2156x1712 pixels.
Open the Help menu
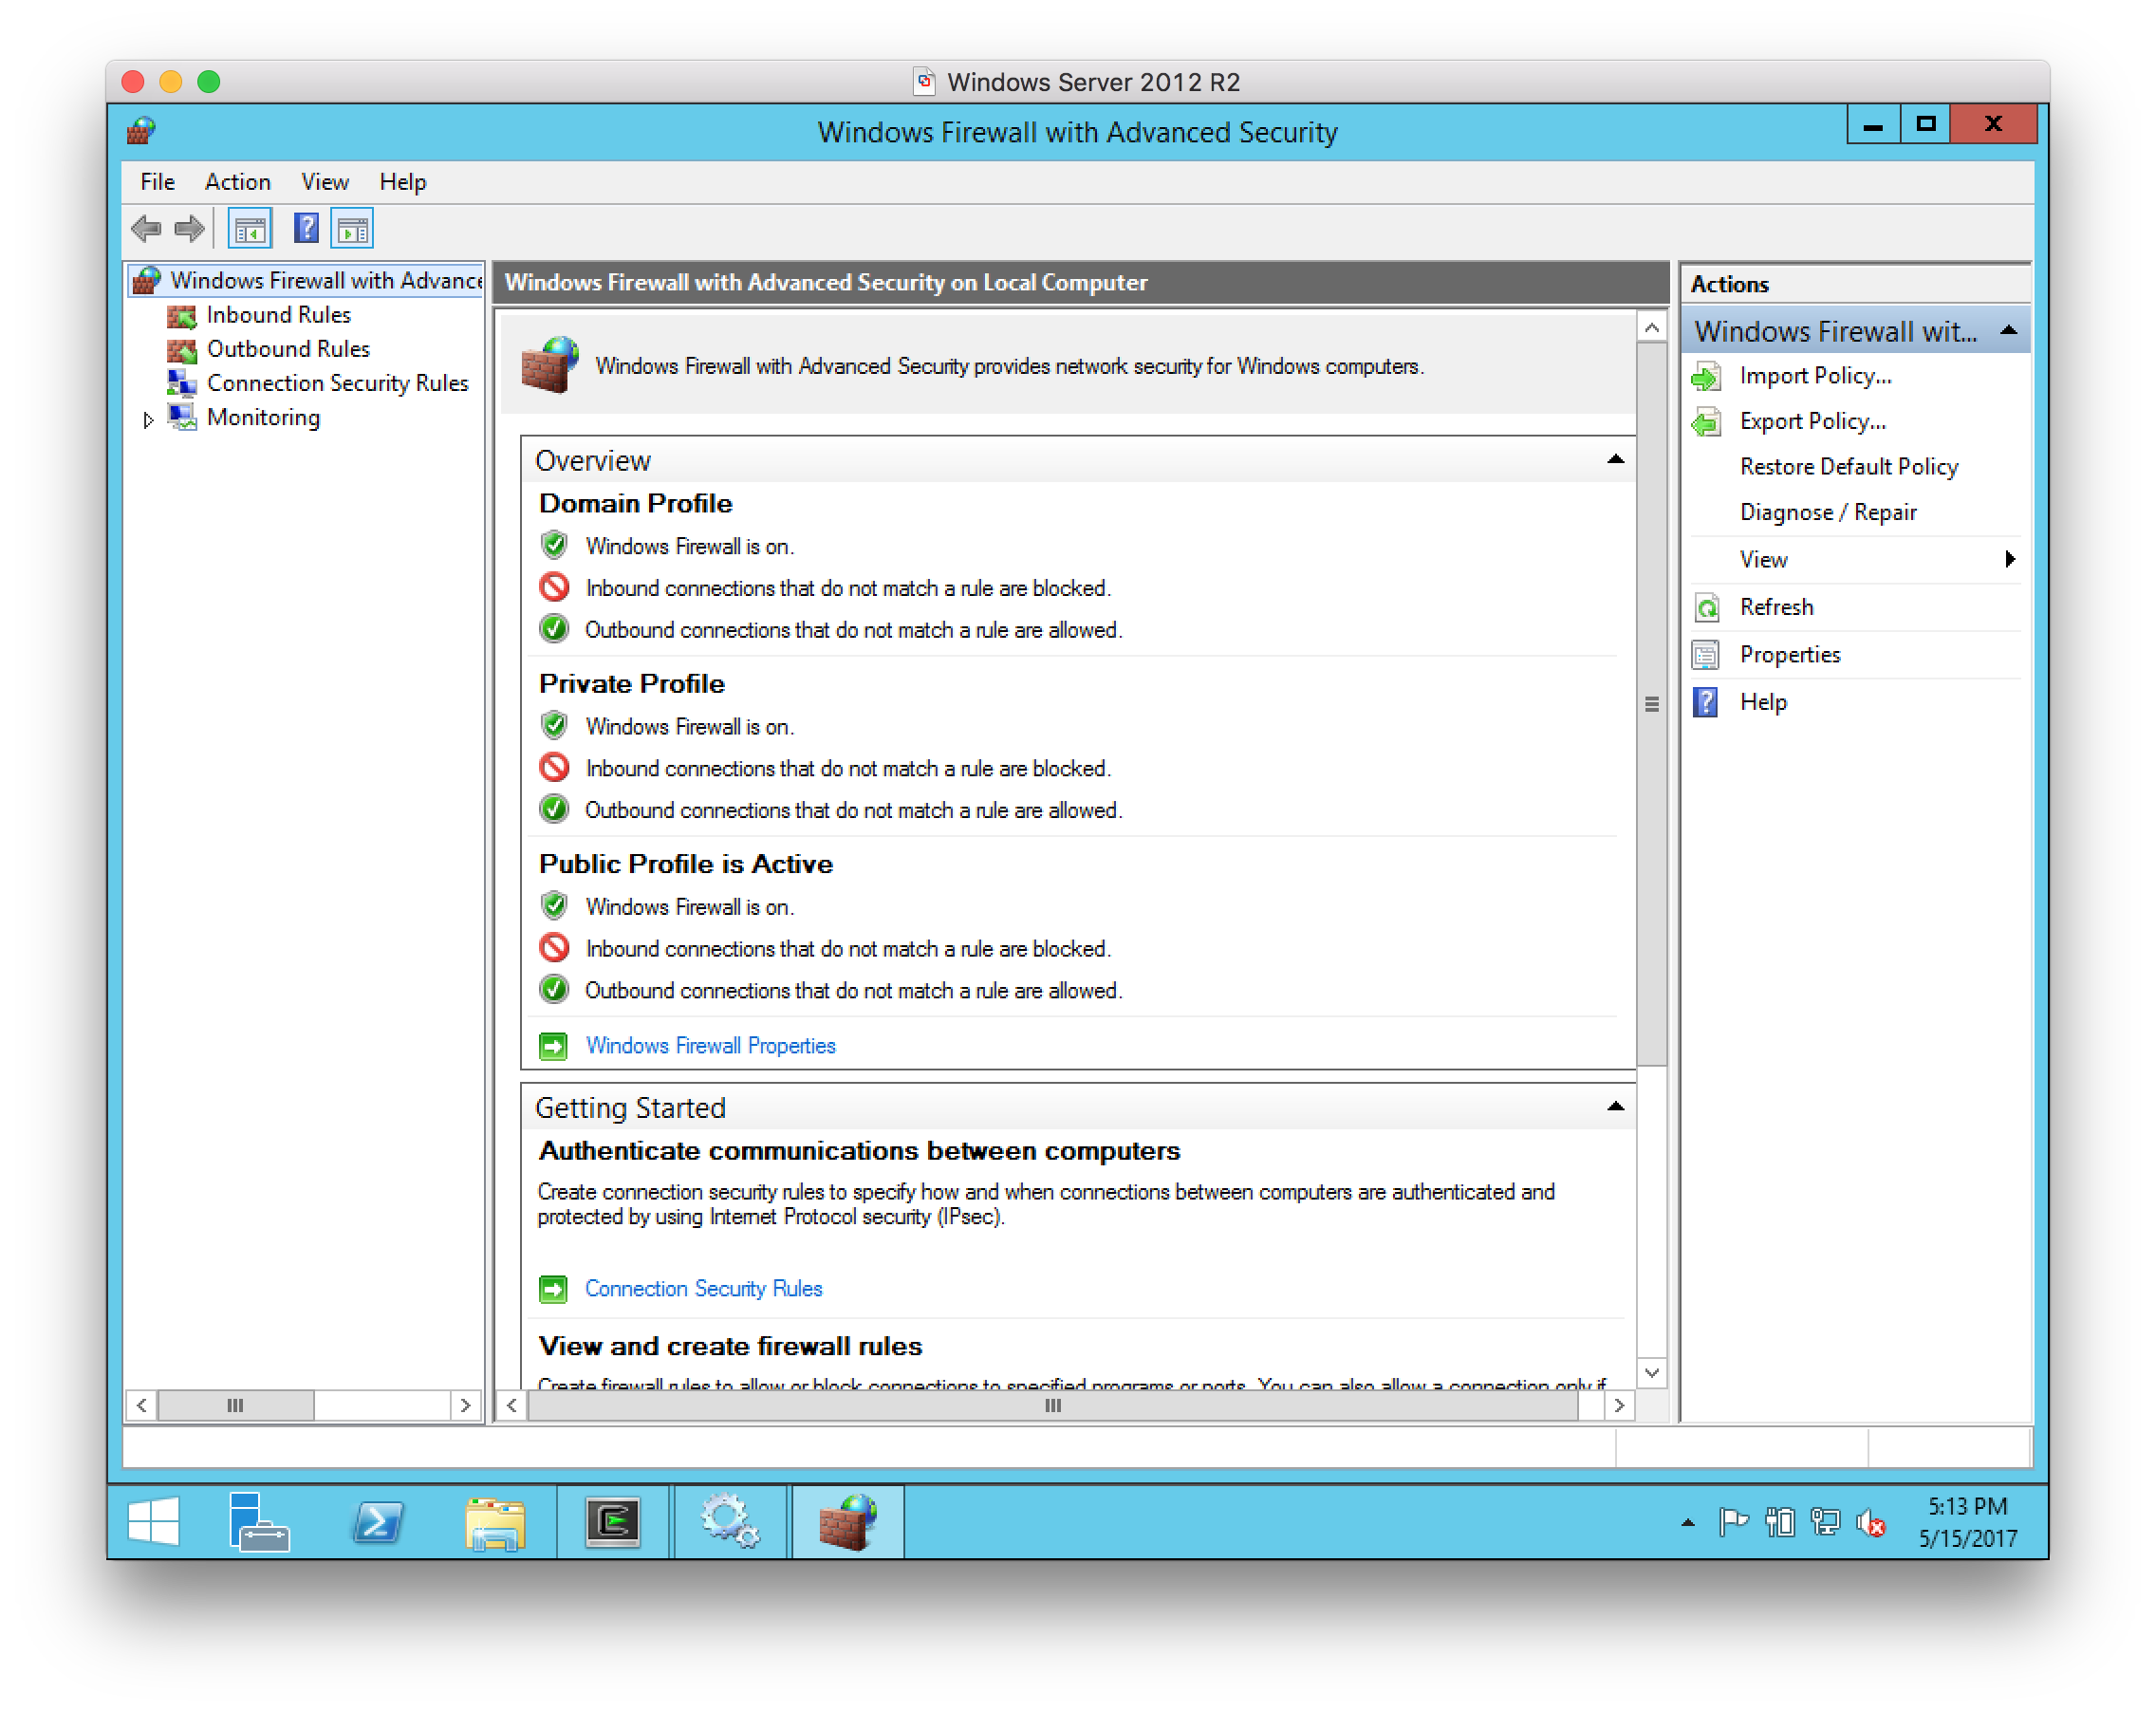pyautogui.click(x=402, y=182)
